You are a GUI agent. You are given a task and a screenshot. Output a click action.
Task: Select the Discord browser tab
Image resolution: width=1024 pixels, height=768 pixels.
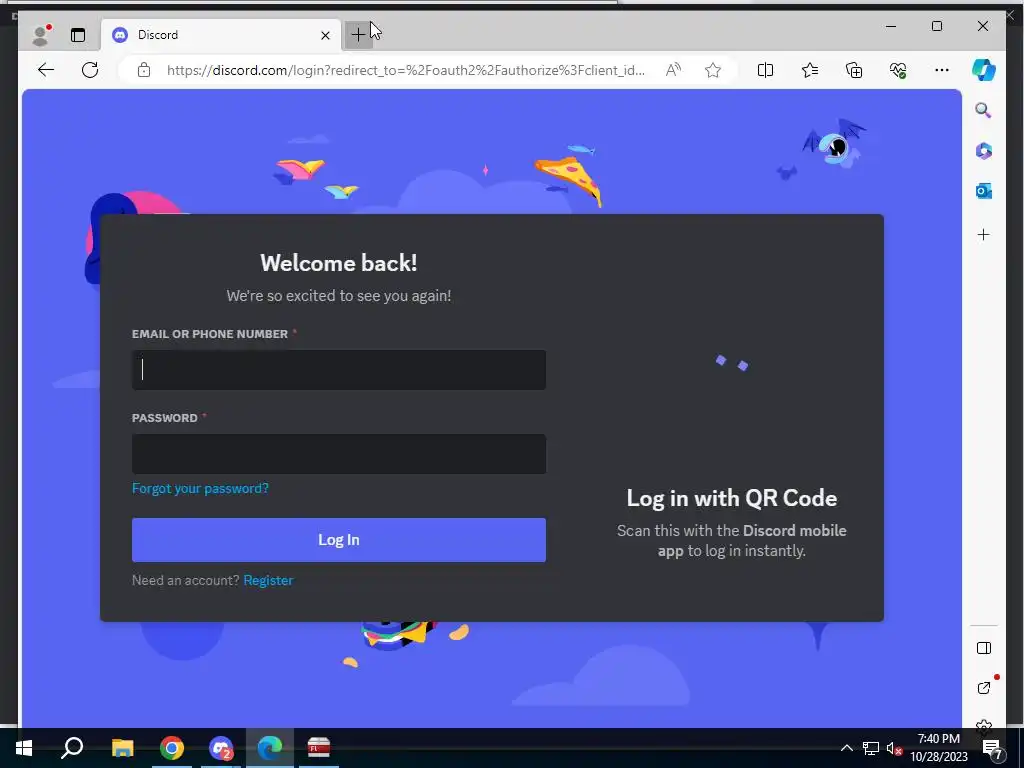click(221, 35)
